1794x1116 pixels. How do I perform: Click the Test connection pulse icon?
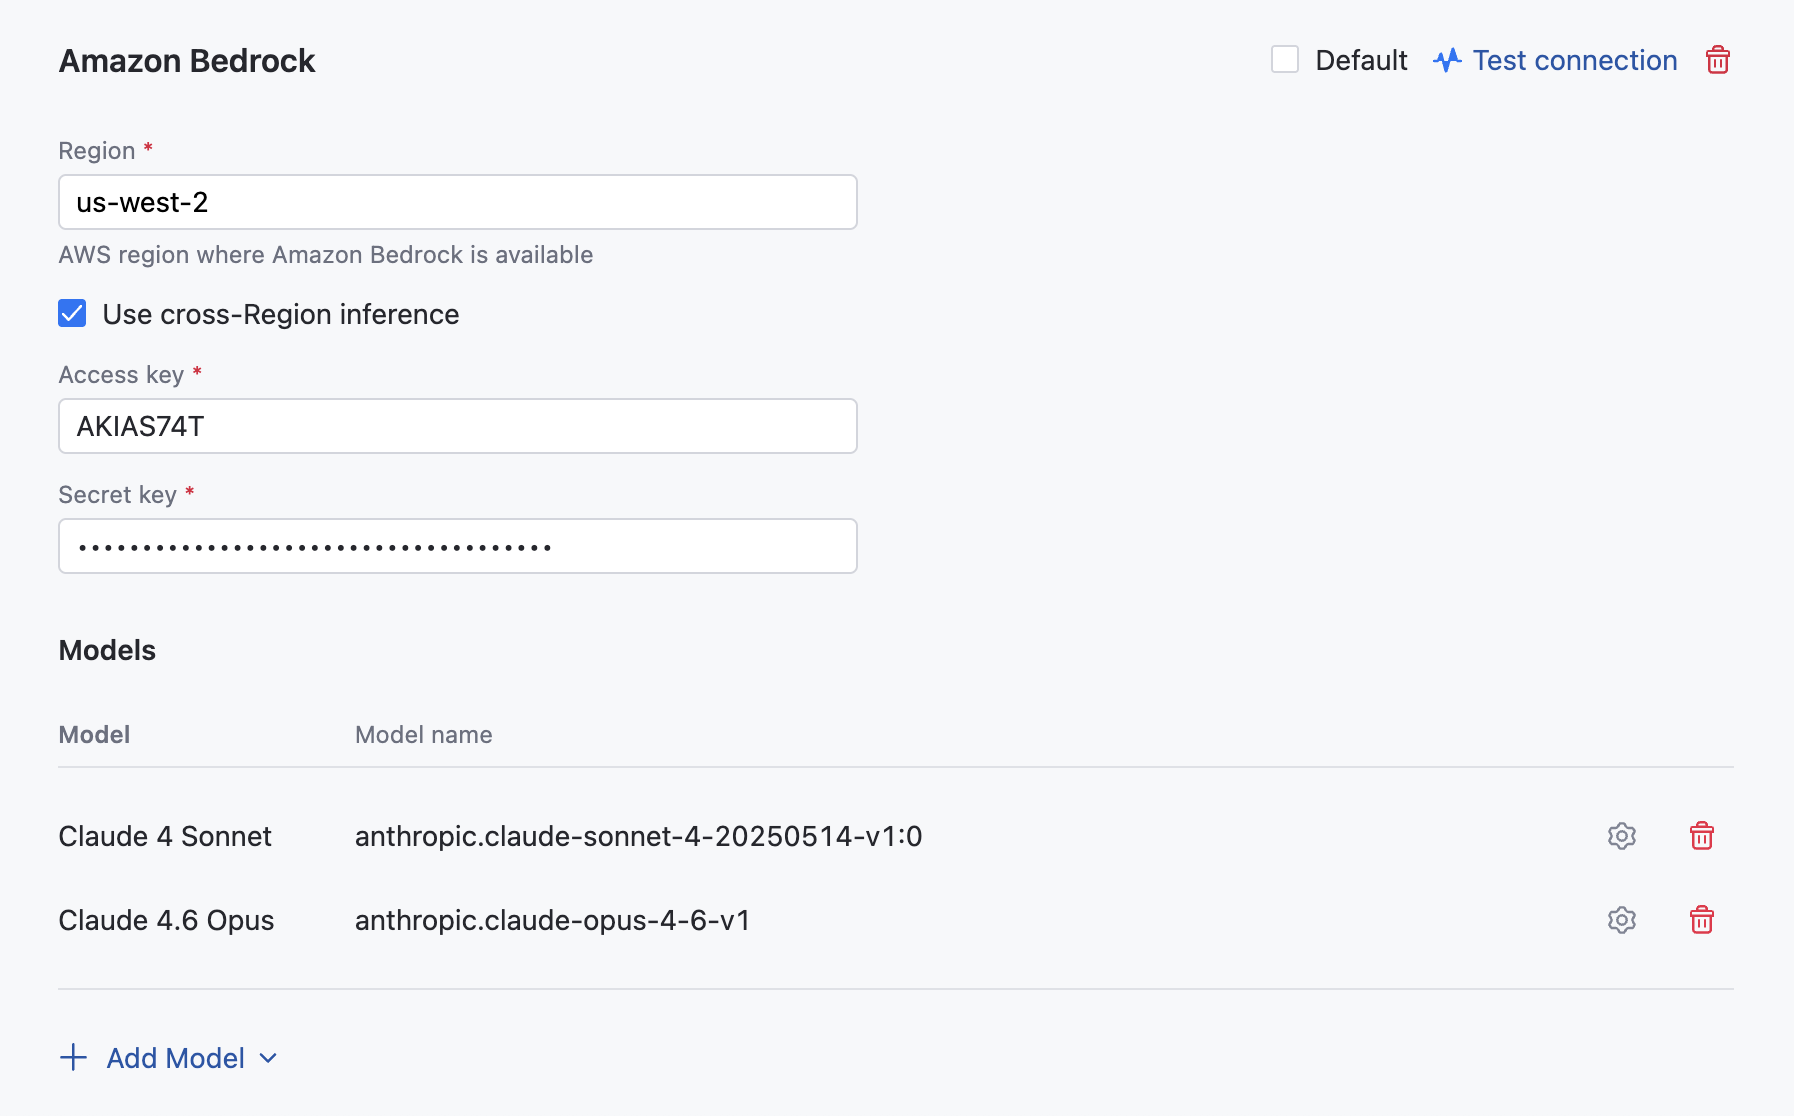pyautogui.click(x=1447, y=60)
